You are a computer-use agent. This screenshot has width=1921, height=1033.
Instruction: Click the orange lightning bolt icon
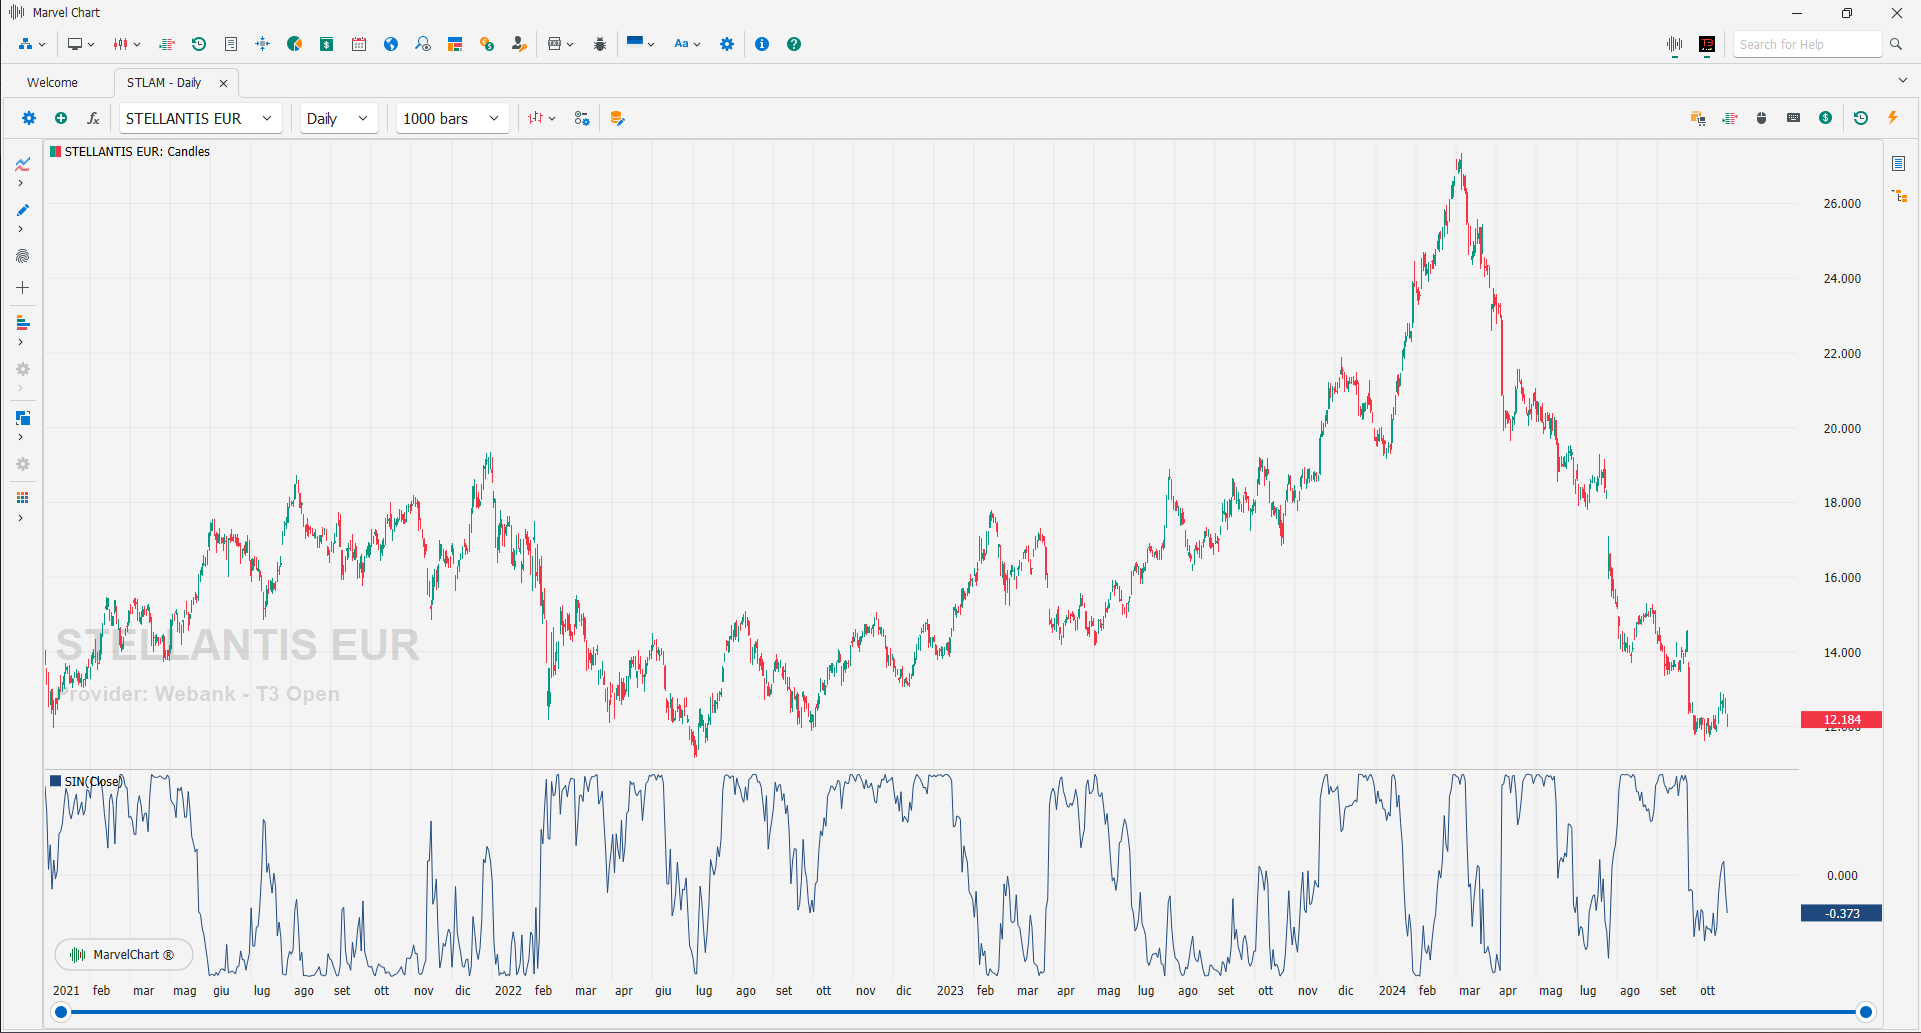click(1893, 118)
